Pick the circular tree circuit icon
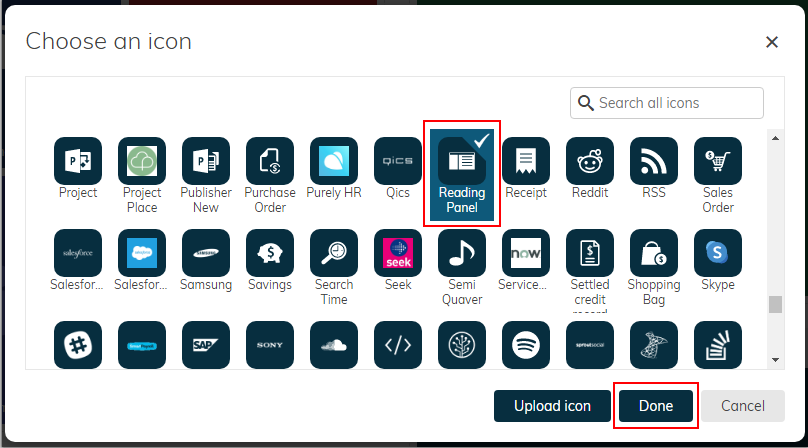 462,345
